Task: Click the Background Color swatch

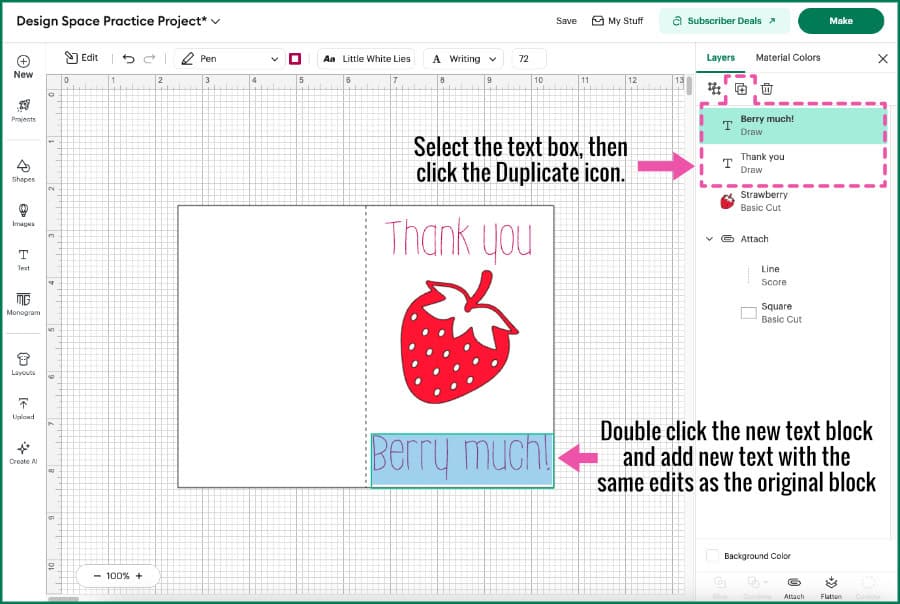Action: pos(712,556)
